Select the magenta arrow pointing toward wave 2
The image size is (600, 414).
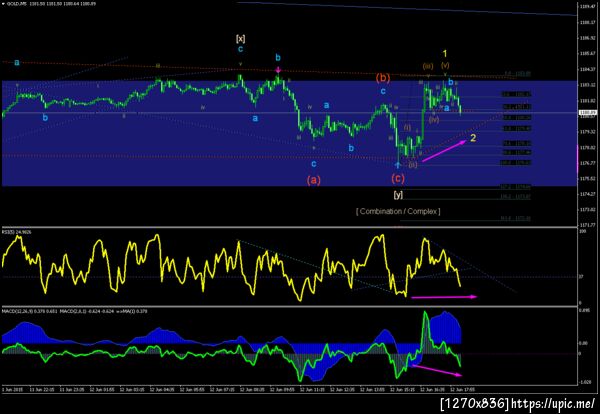click(x=444, y=151)
